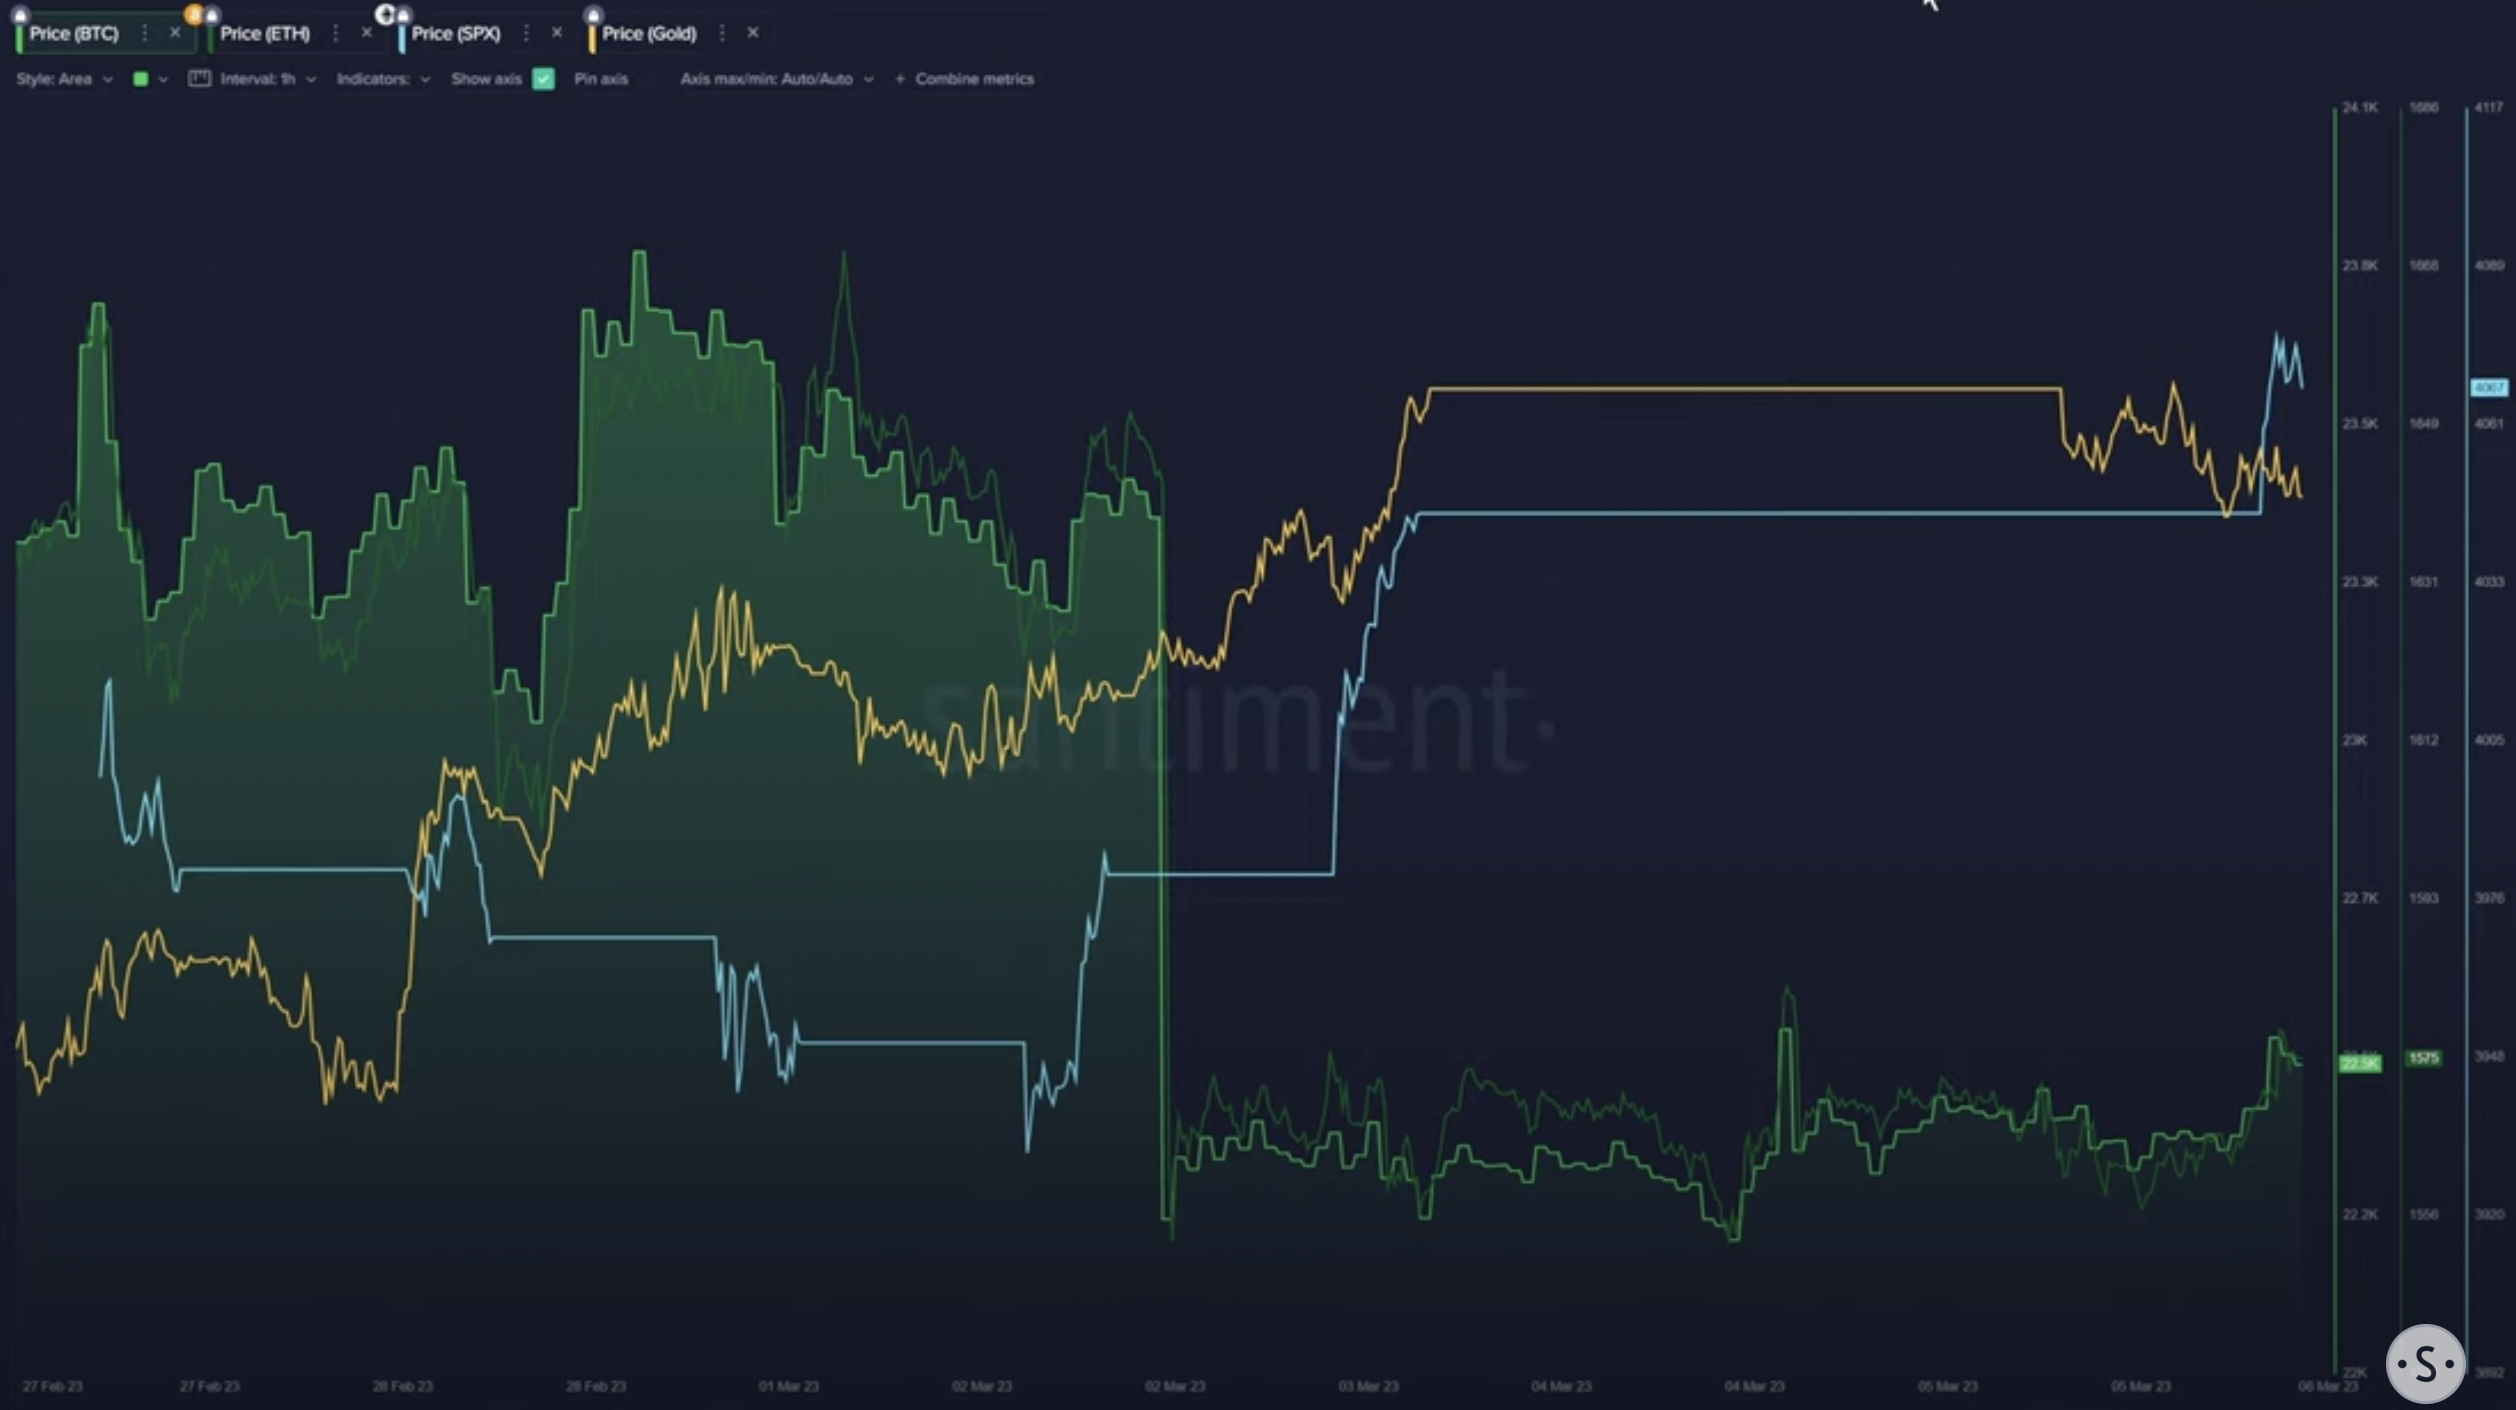This screenshot has height=1410, width=2516.
Task: Click the round Santiment S logo button
Action: coord(2425,1363)
